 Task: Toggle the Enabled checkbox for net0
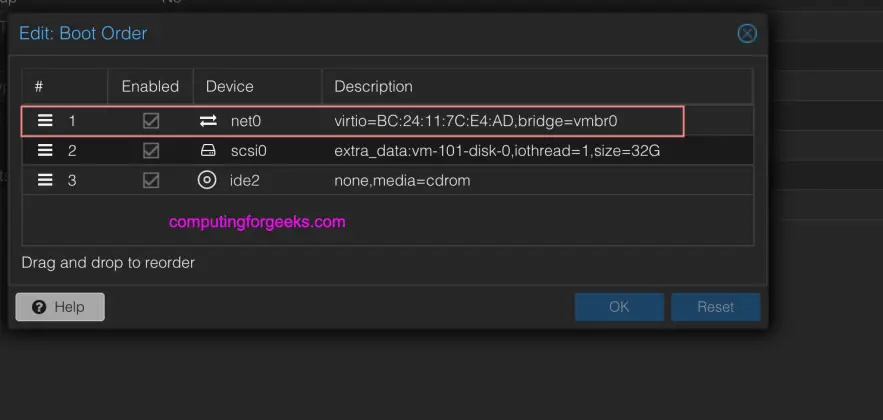point(151,121)
